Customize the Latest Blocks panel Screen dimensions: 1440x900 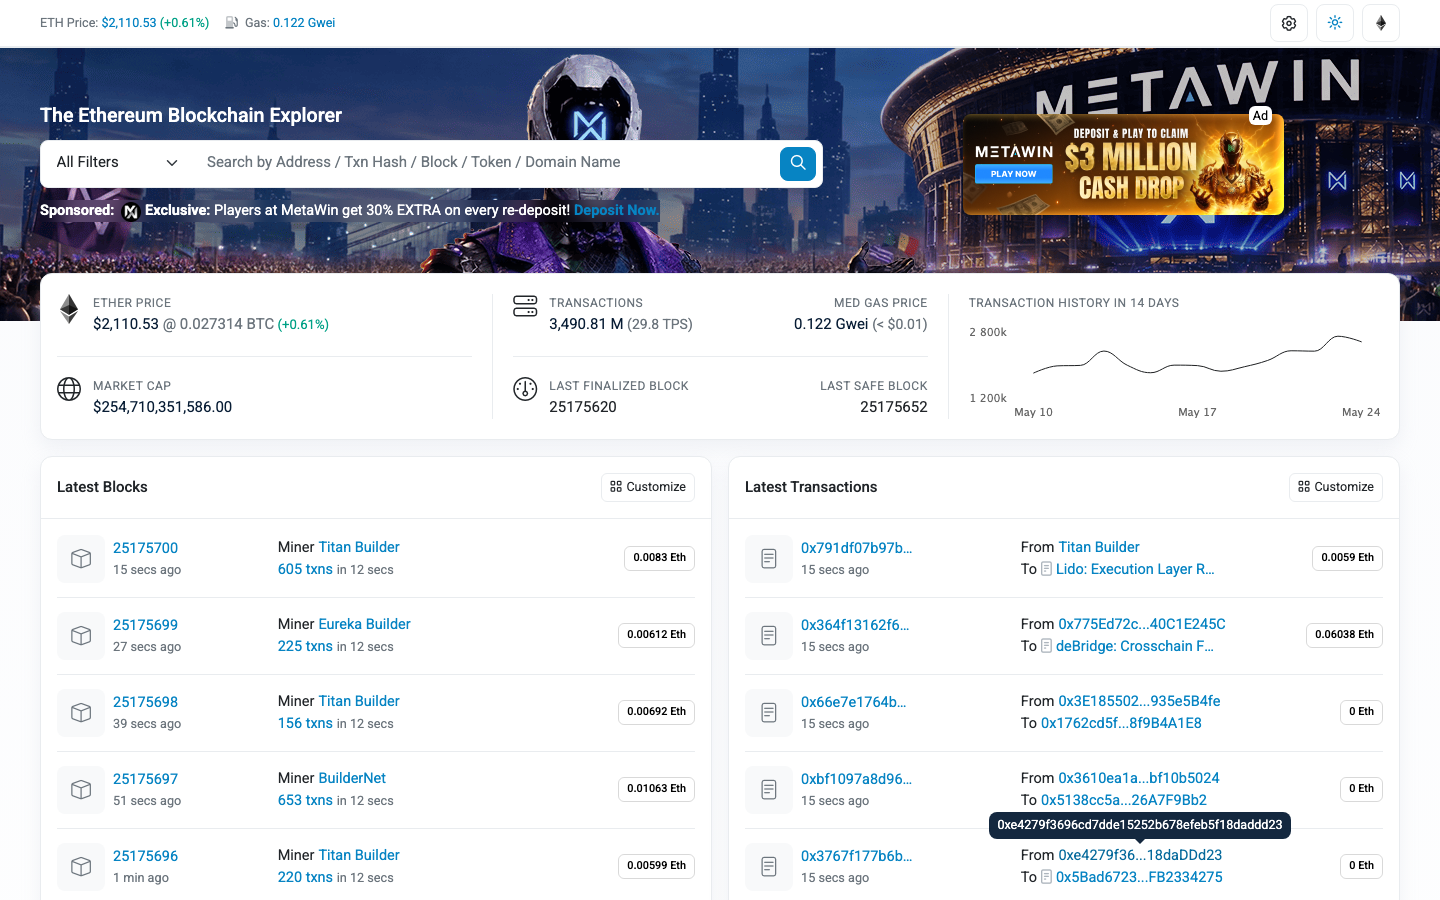pyautogui.click(x=648, y=487)
